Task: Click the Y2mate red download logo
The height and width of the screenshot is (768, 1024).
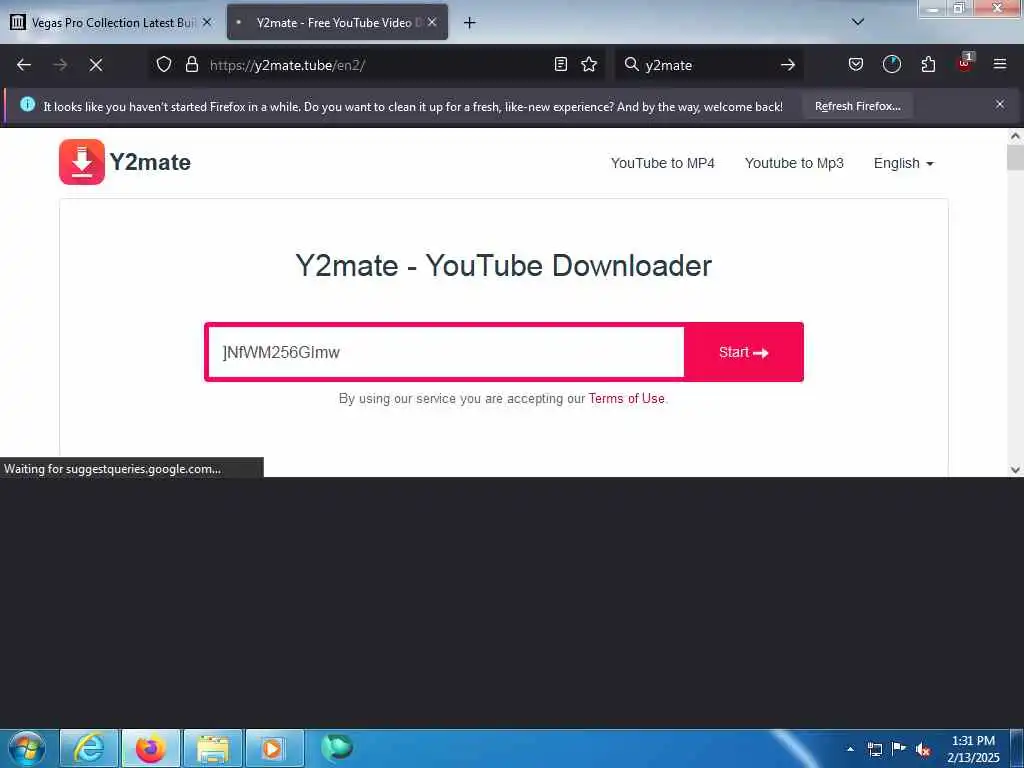Action: click(x=82, y=162)
